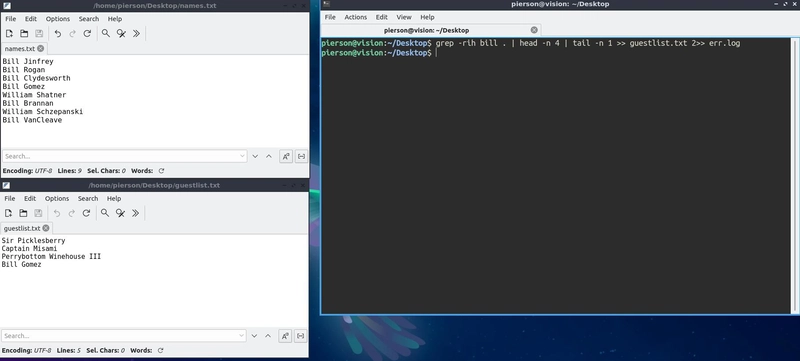Select the names.txt document tab

24,48
